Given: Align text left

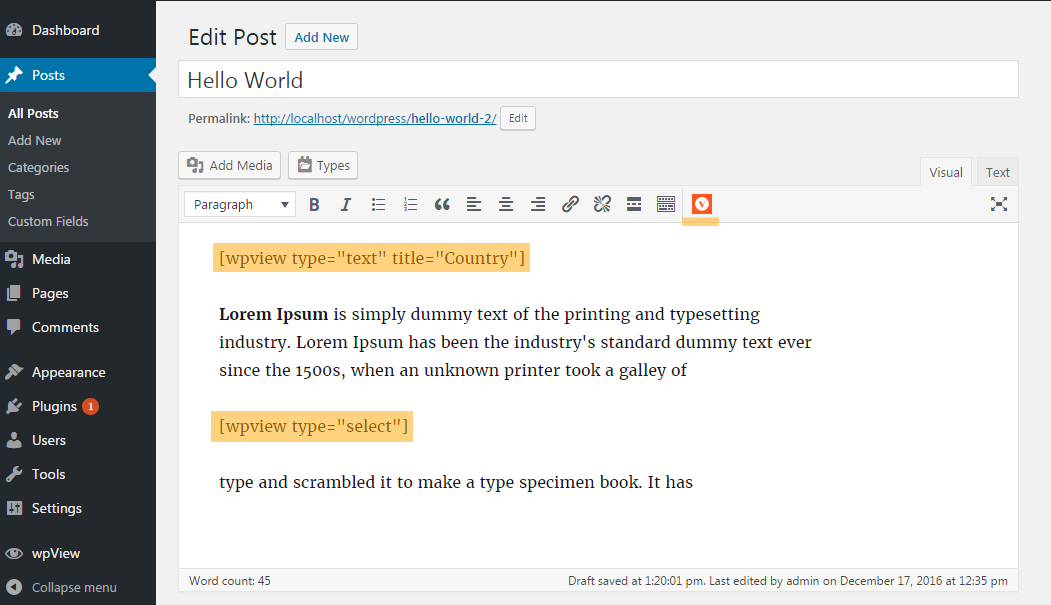Looking at the screenshot, I should (x=474, y=204).
